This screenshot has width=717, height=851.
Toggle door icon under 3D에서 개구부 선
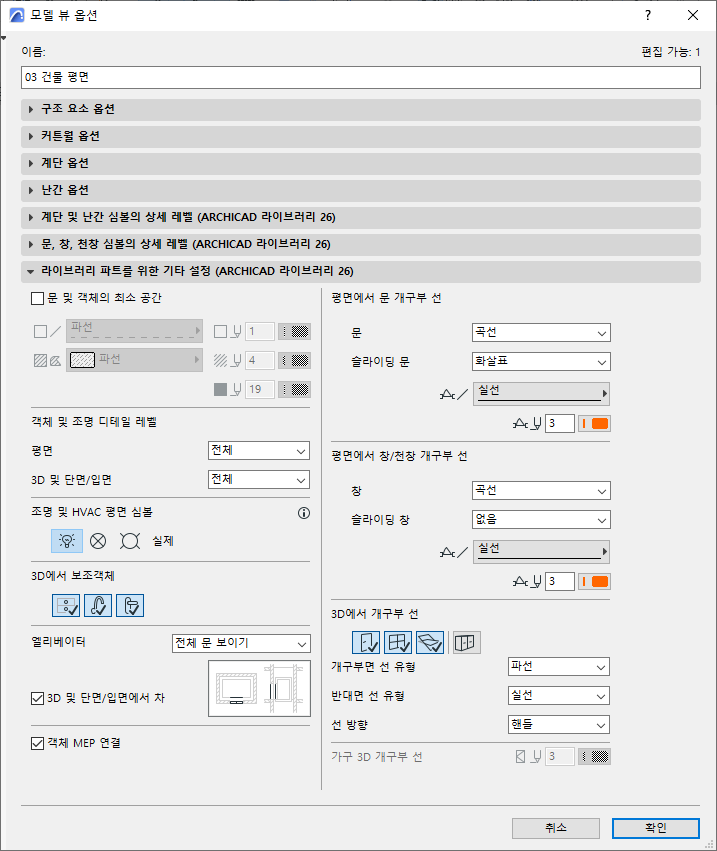tap(366, 643)
